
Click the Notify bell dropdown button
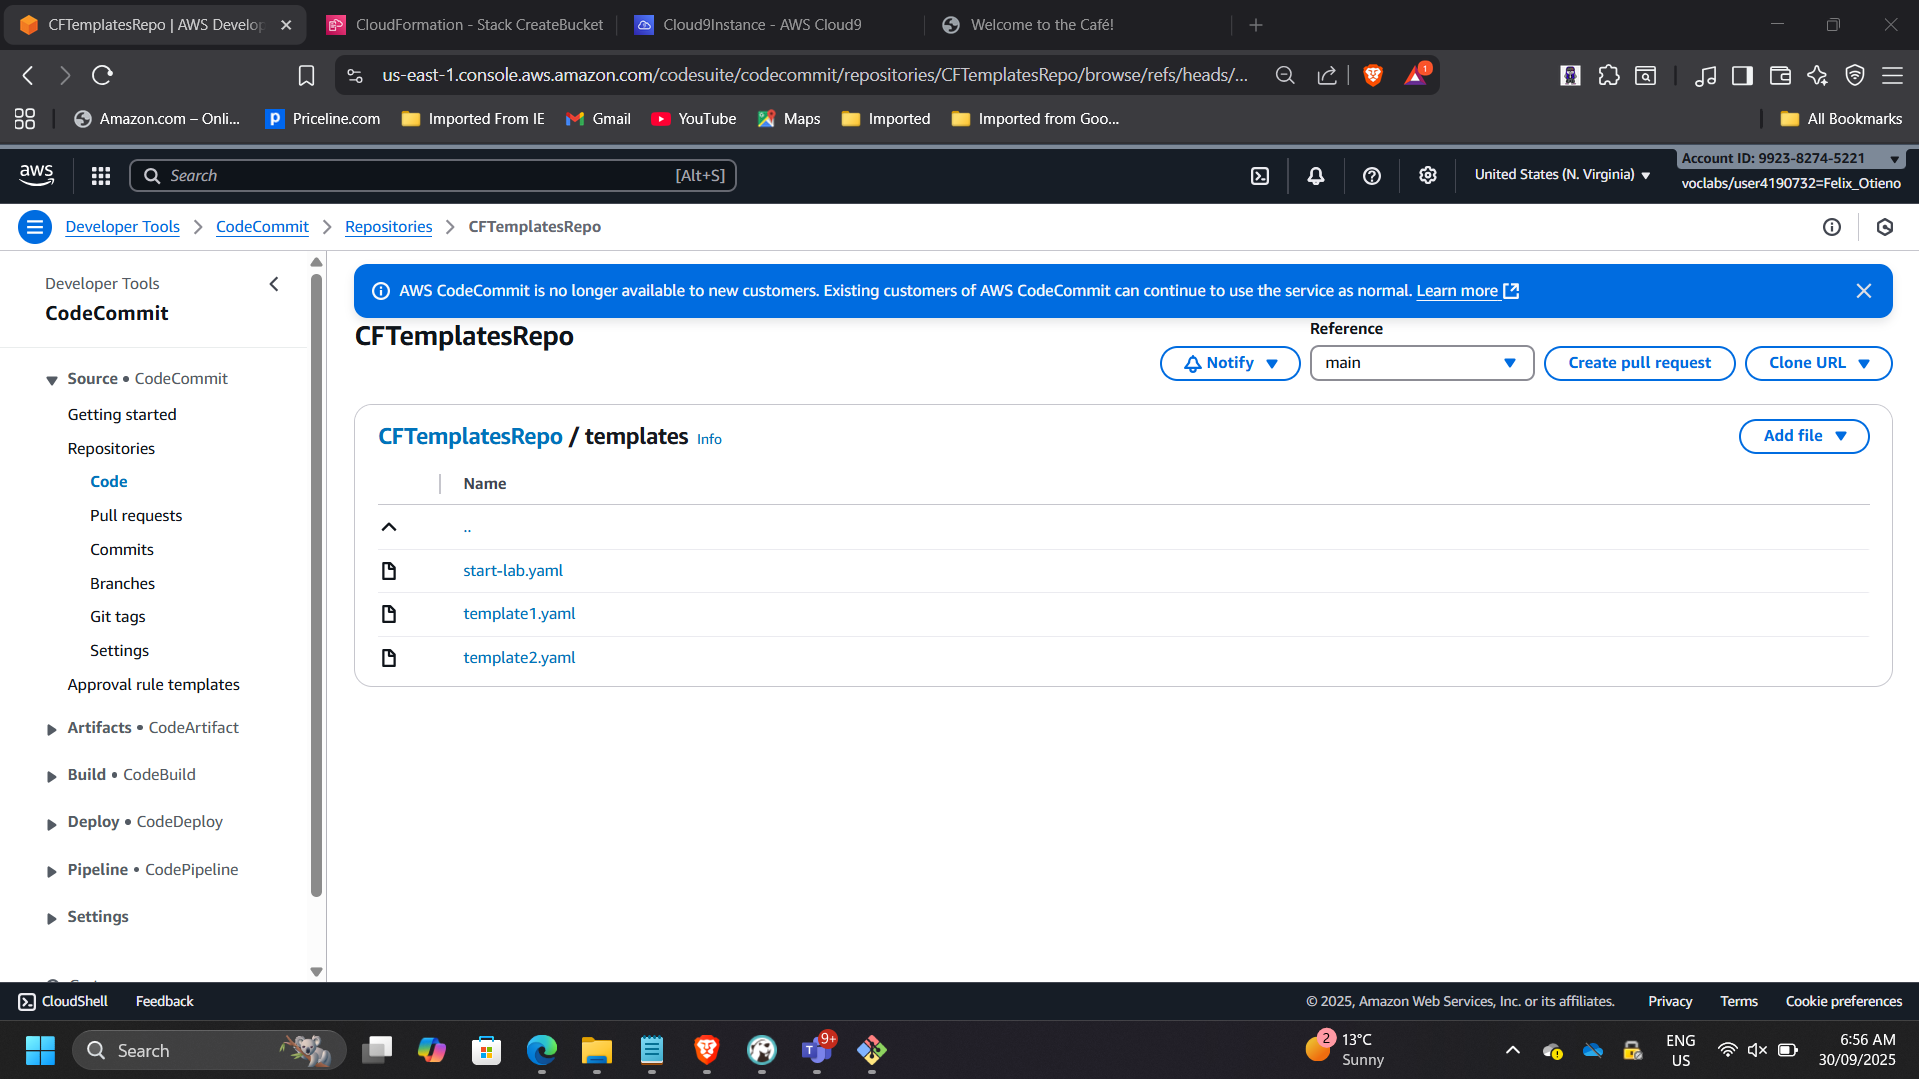tap(1229, 362)
